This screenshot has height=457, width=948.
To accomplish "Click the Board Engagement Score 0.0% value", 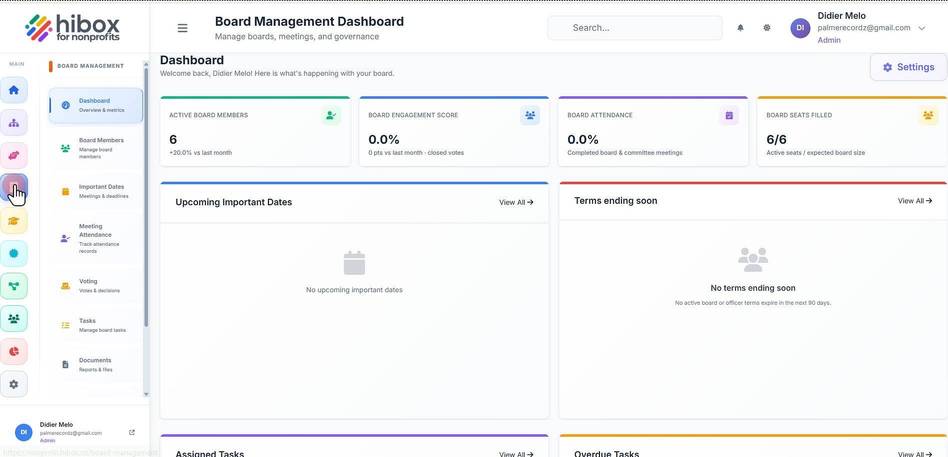I will pyautogui.click(x=384, y=140).
